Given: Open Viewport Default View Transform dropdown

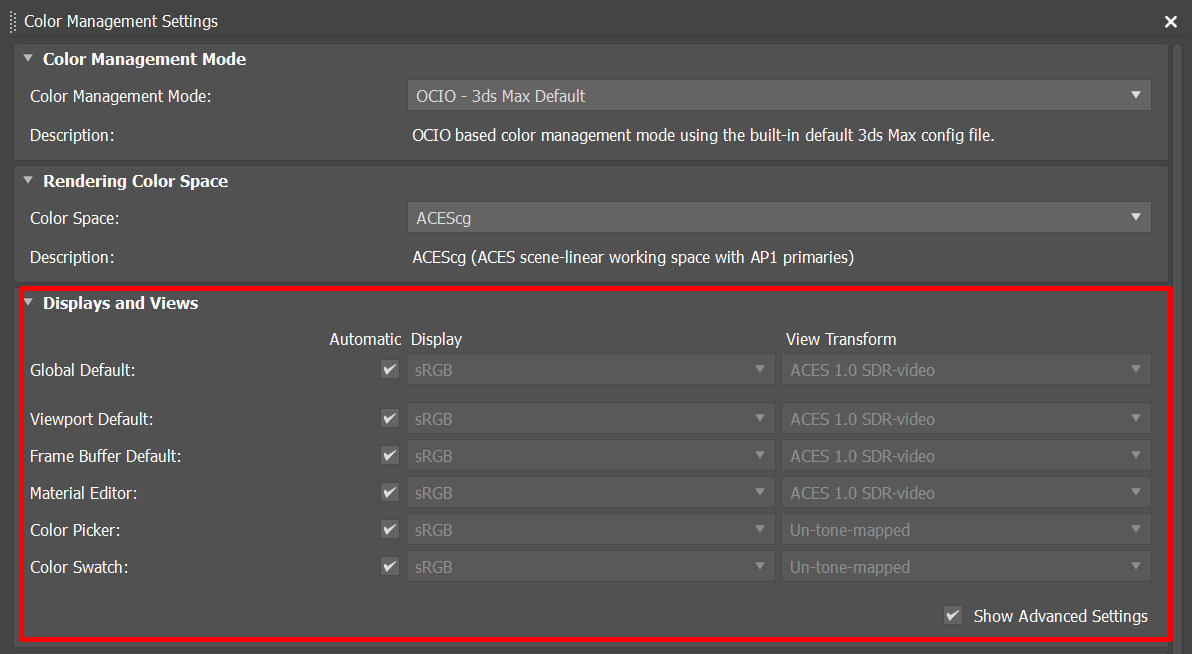Looking at the screenshot, I should point(965,419).
